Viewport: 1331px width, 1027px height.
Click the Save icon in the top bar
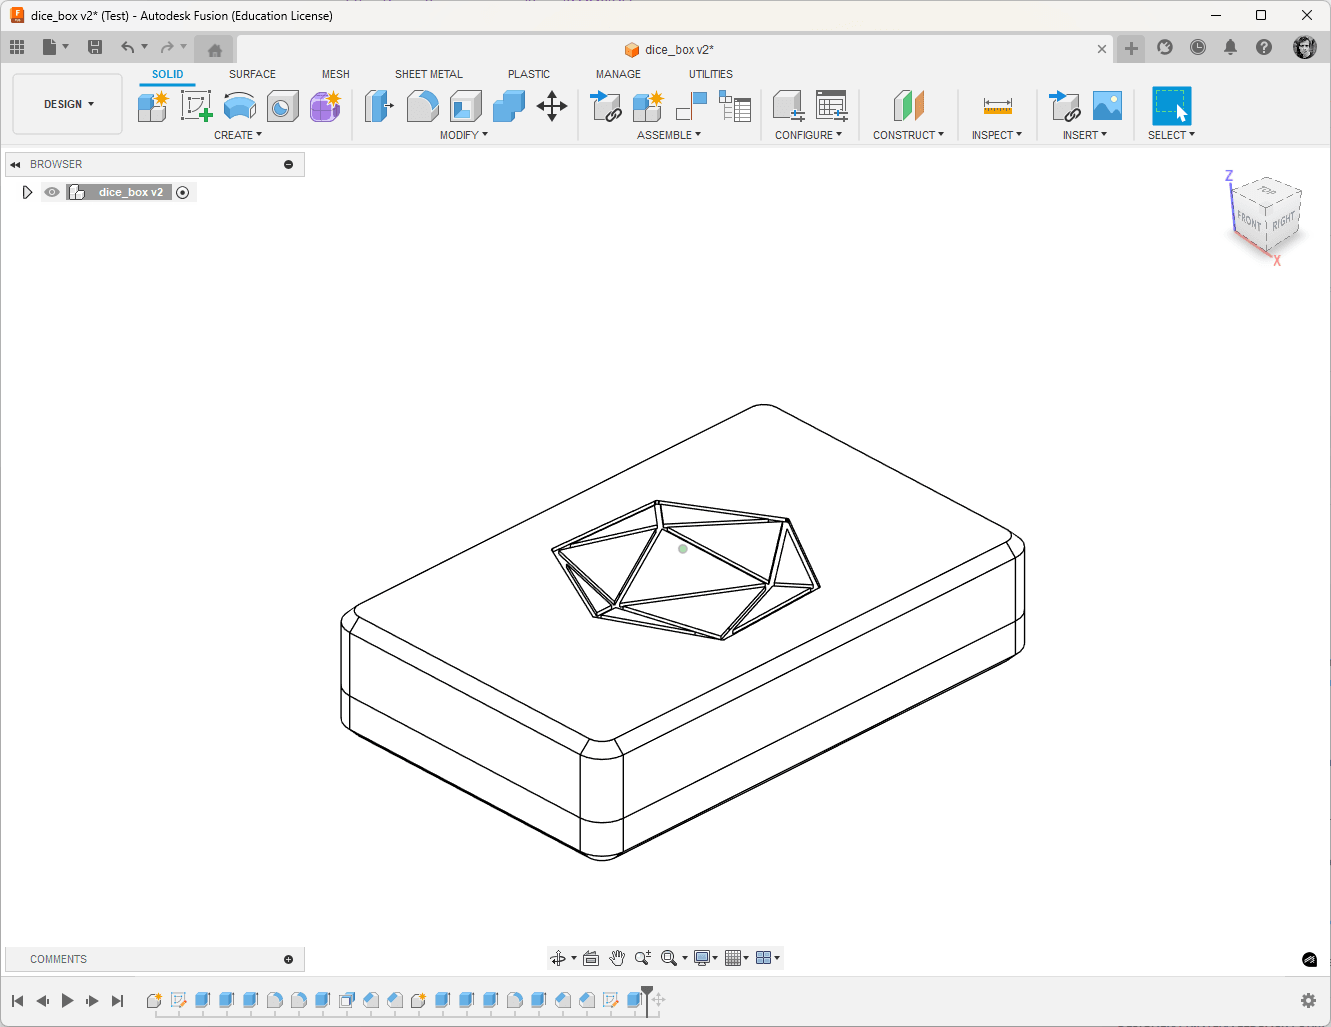click(x=95, y=47)
